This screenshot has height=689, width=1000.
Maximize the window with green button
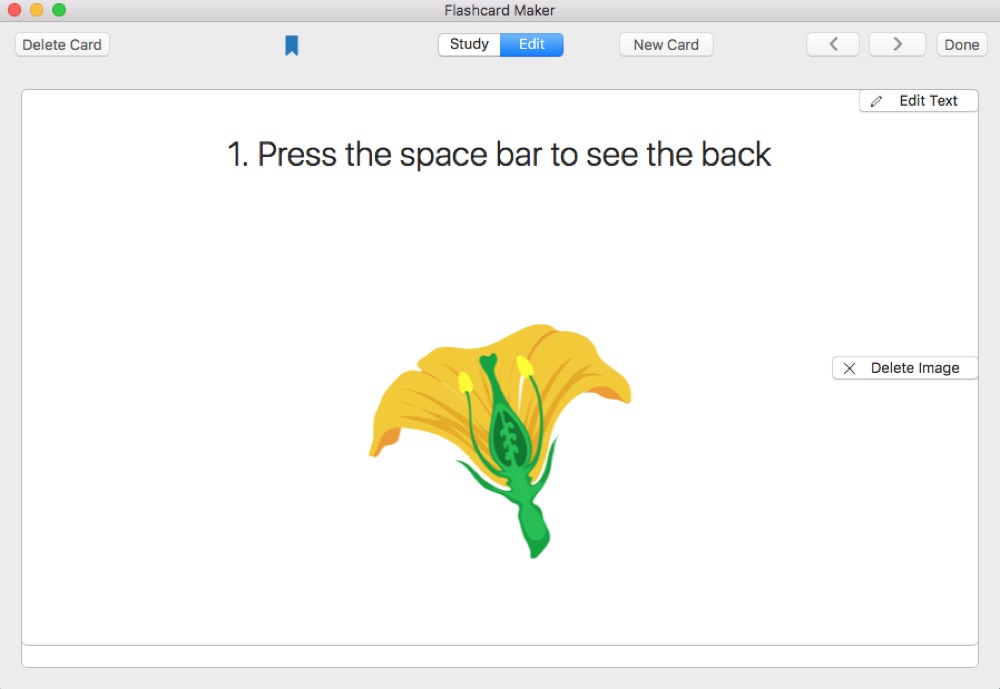click(x=59, y=10)
